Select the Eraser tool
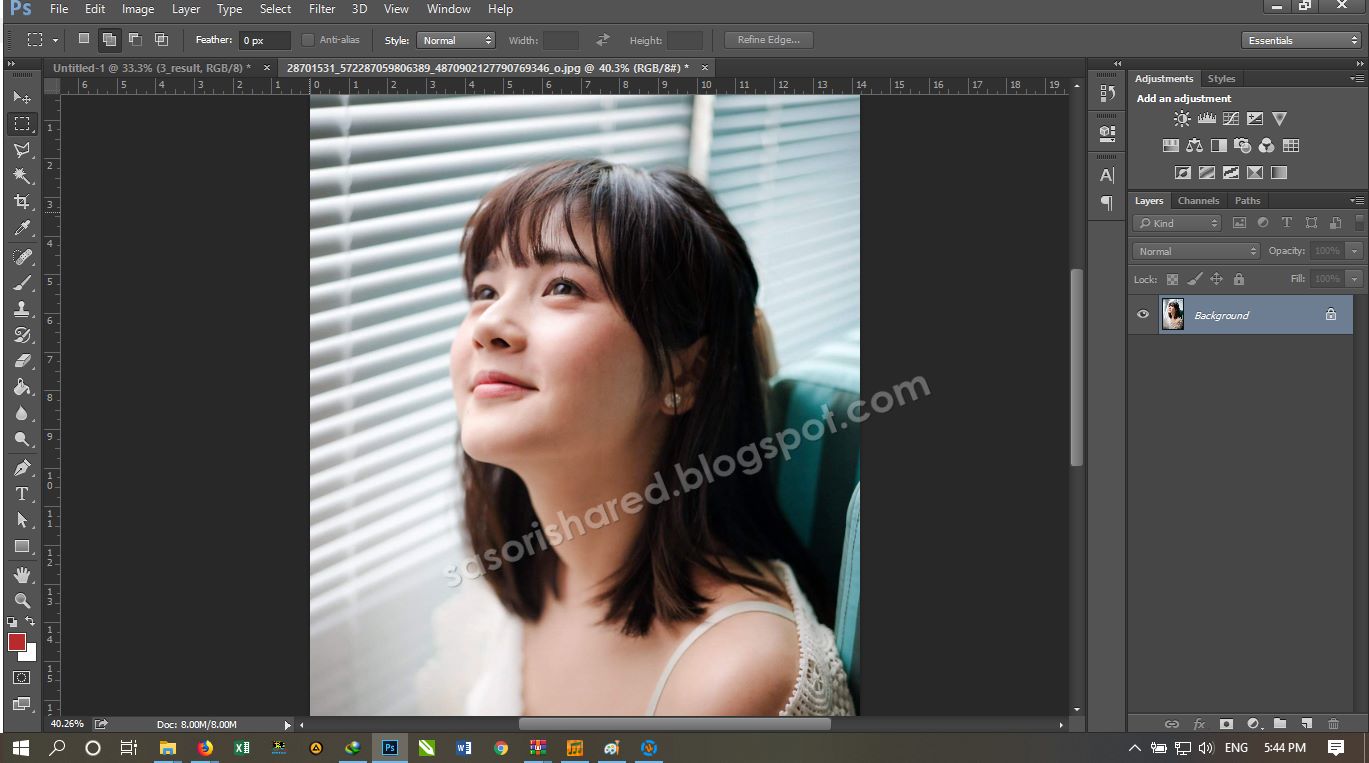1369x763 pixels. [x=22, y=361]
